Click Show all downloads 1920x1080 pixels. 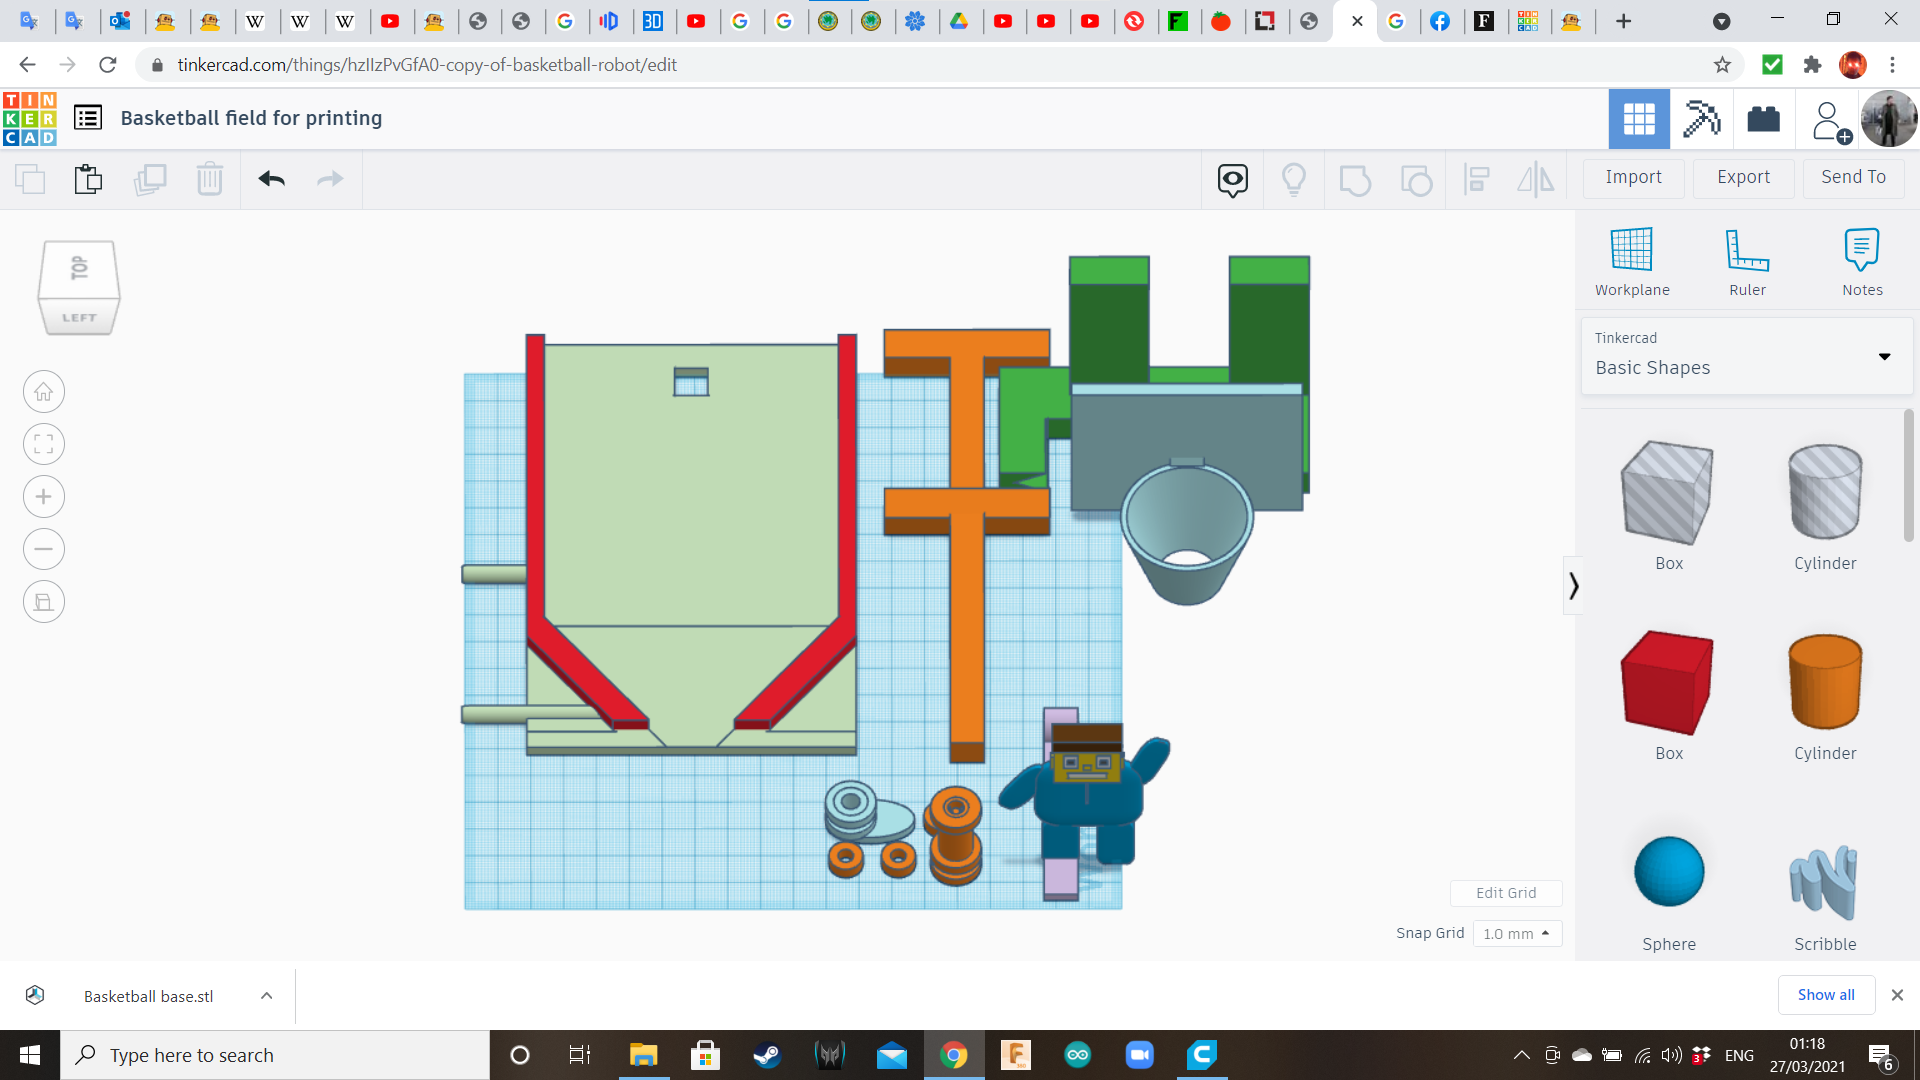(1825, 995)
